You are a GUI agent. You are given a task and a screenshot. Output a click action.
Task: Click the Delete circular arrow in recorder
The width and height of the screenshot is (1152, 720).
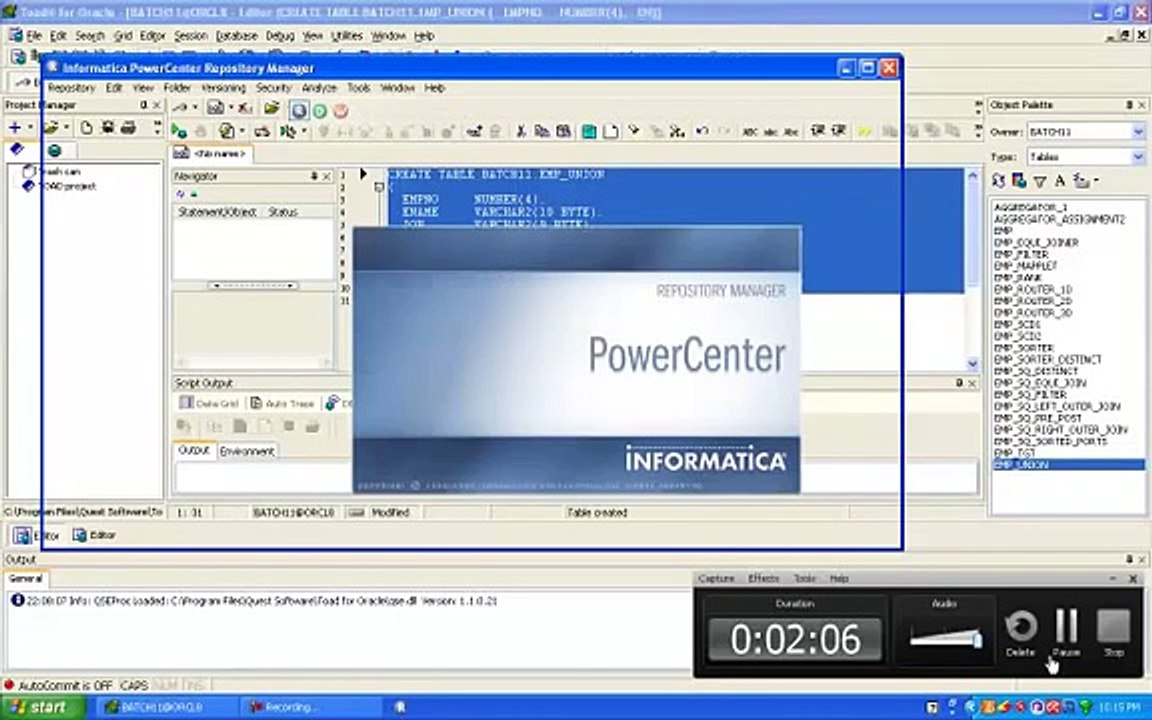click(x=1020, y=628)
